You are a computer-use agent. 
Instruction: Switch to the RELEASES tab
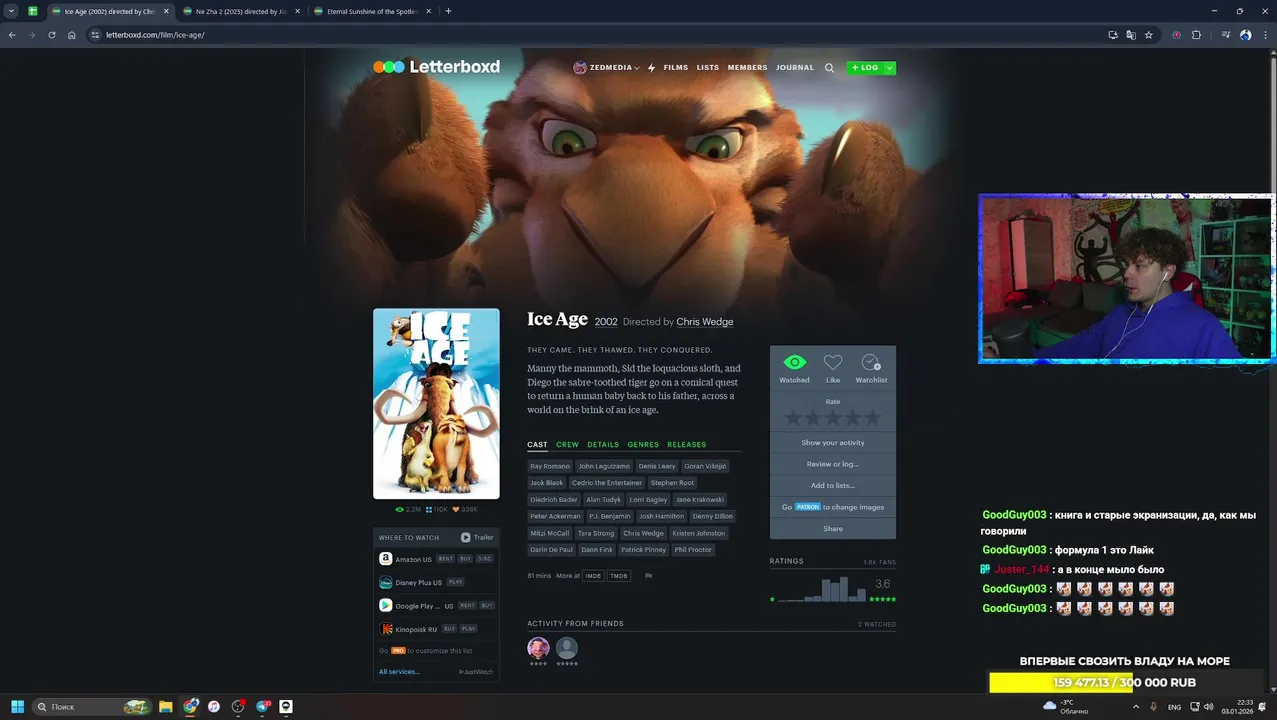point(687,445)
